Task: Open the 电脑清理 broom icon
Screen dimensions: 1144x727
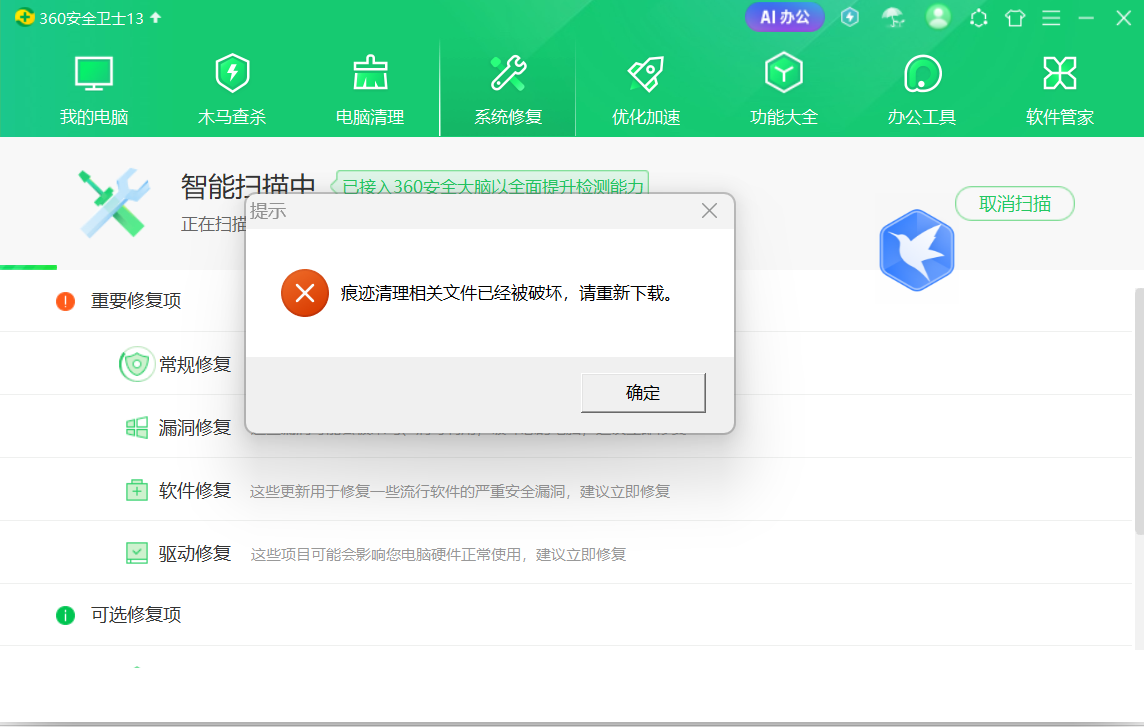Action: 370,74
